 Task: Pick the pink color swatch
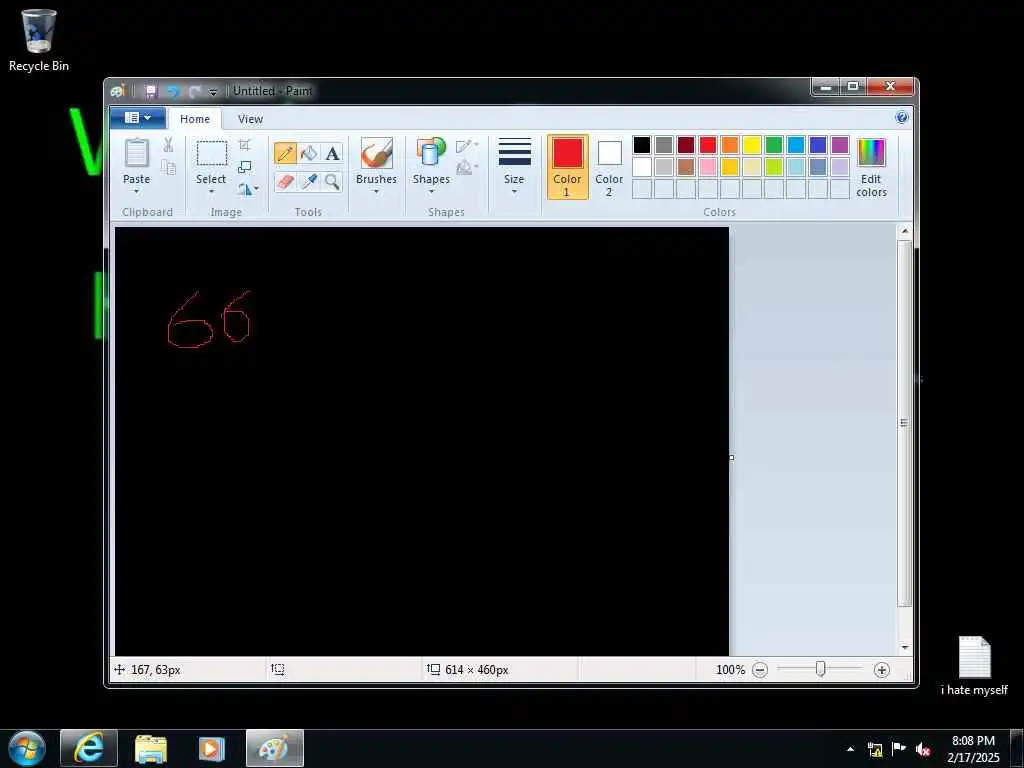[x=708, y=167]
